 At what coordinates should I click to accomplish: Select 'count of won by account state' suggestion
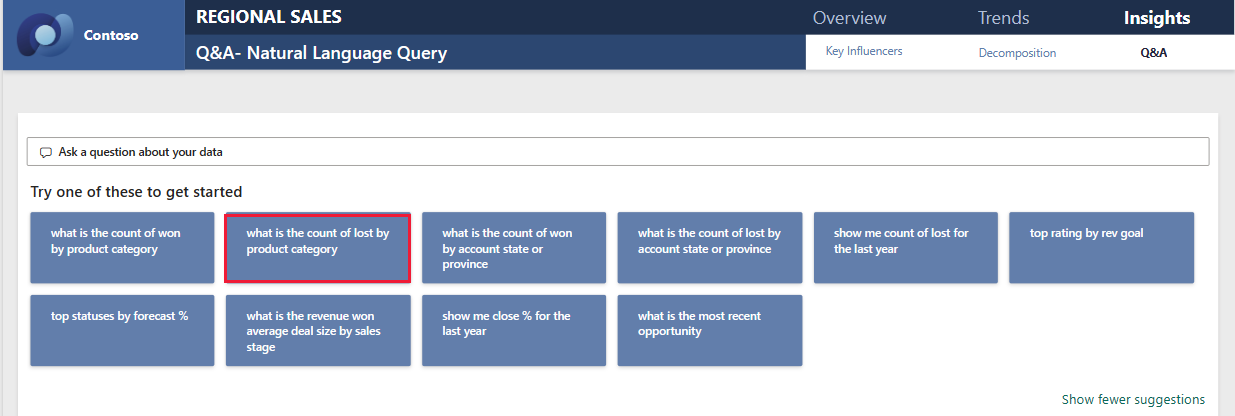pyautogui.click(x=513, y=247)
